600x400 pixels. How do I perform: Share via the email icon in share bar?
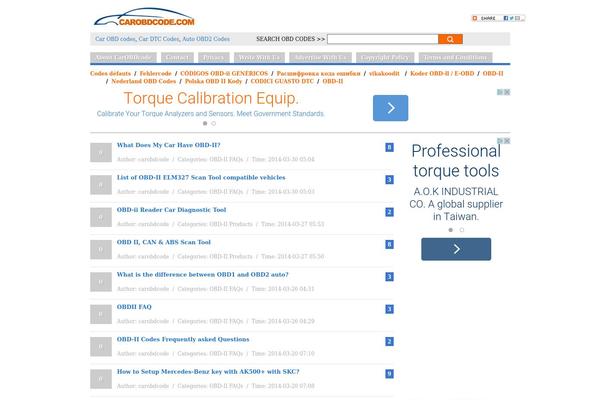(x=517, y=18)
